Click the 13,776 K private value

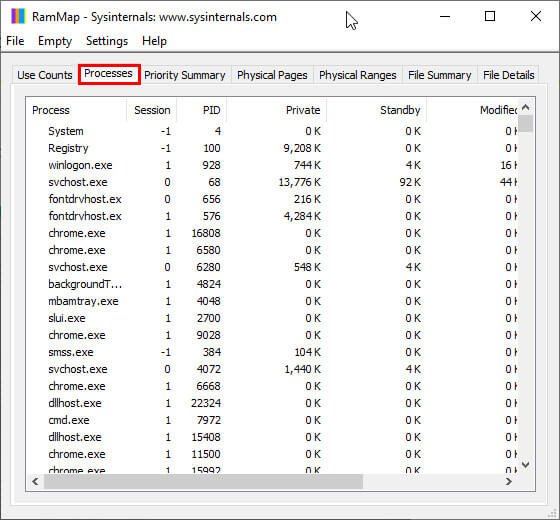(300, 182)
